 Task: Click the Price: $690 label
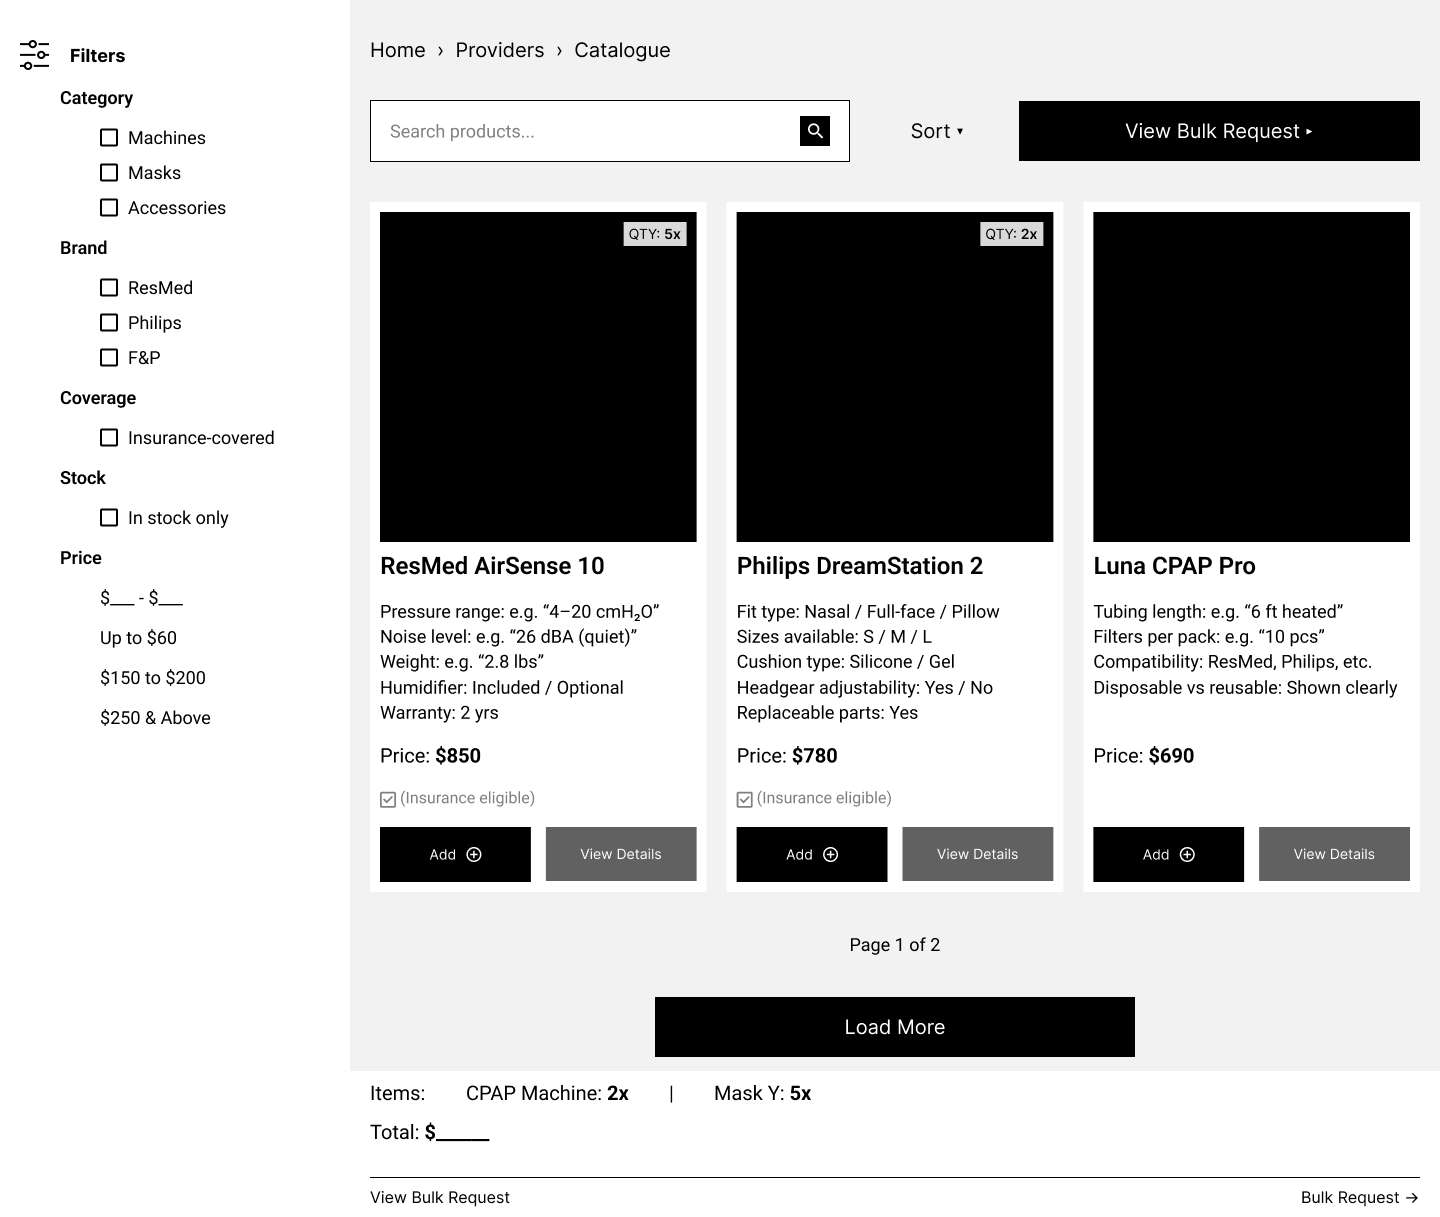[x=1144, y=756]
